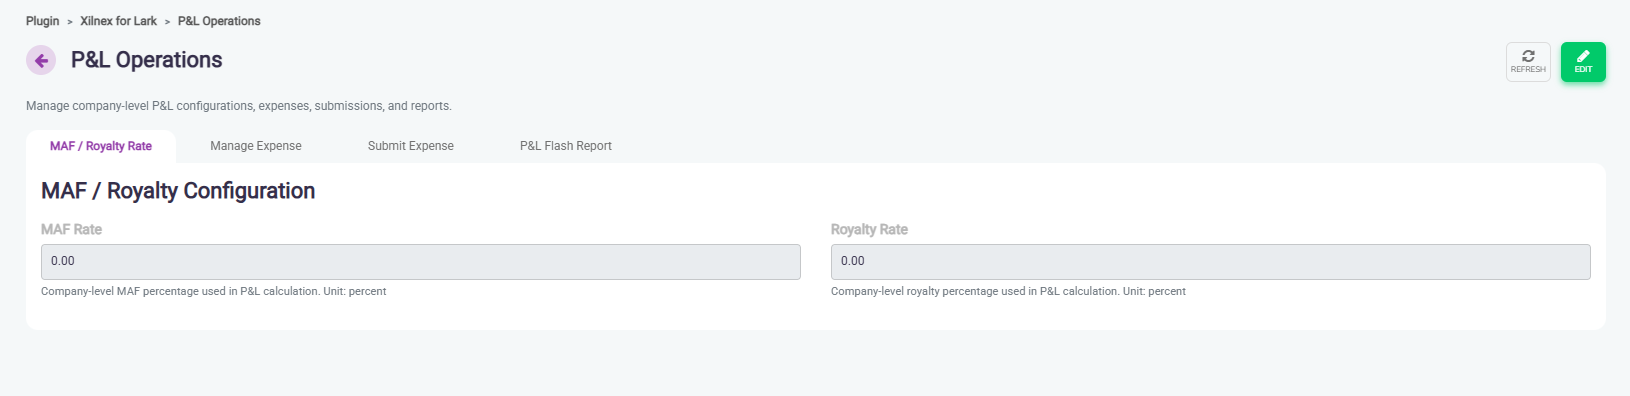Image resolution: width=1630 pixels, height=396 pixels.
Task: Click the P&L Operations page heading
Action: 147,60
